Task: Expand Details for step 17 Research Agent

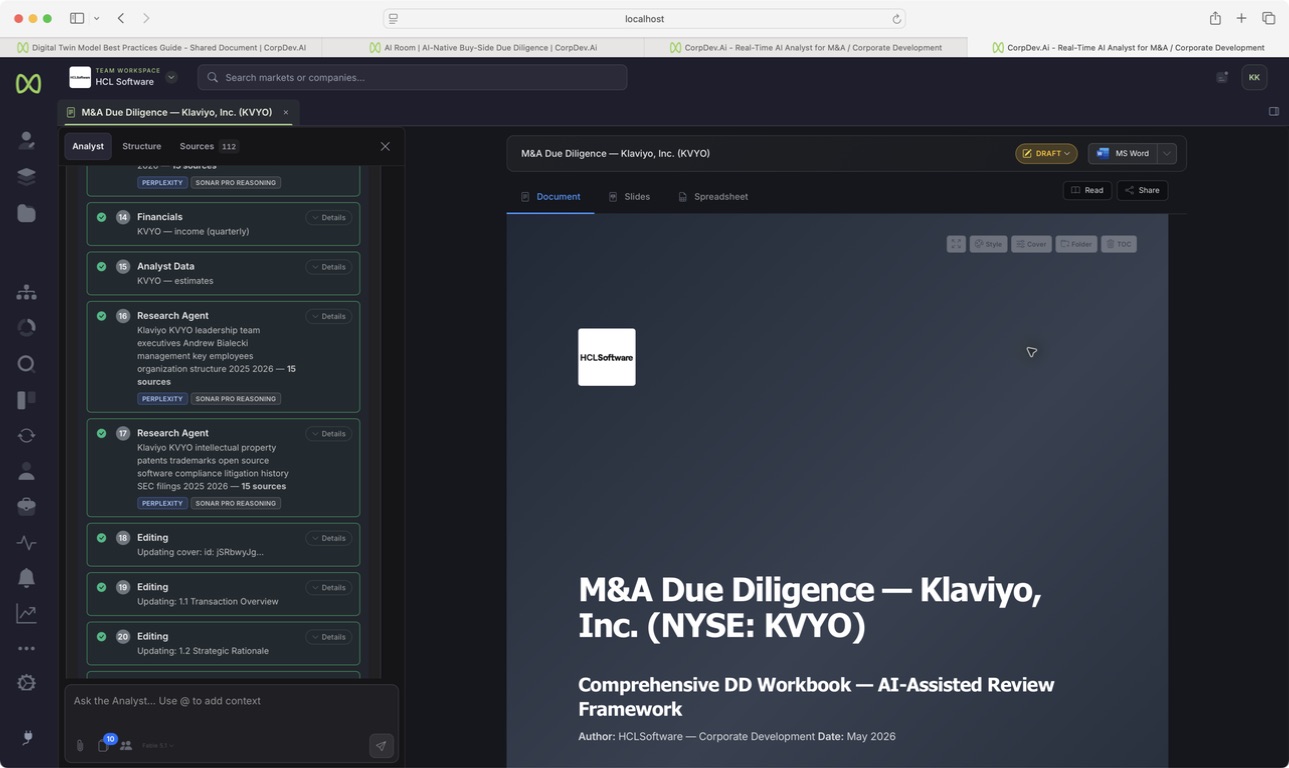Action: [x=328, y=434]
